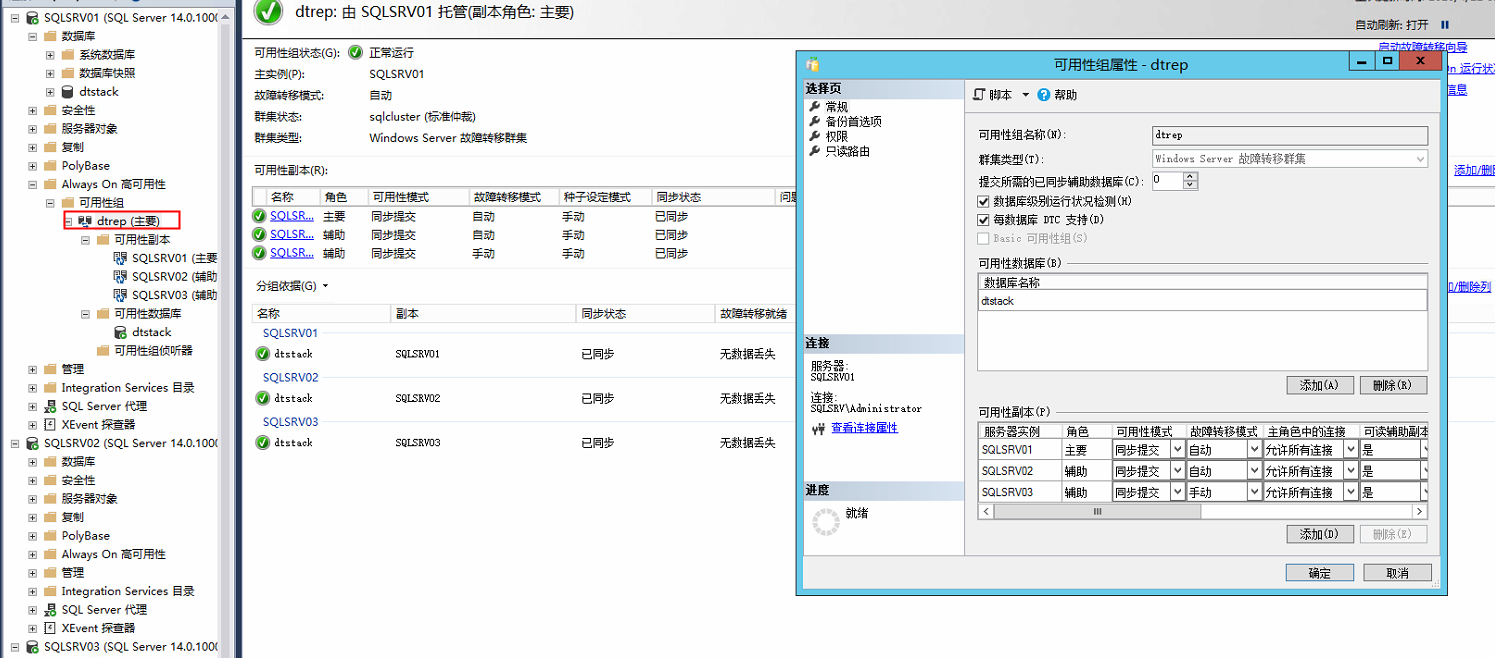Click the SQLSRV01 server node icon
The width and height of the screenshot is (1495, 658).
(x=33, y=18)
